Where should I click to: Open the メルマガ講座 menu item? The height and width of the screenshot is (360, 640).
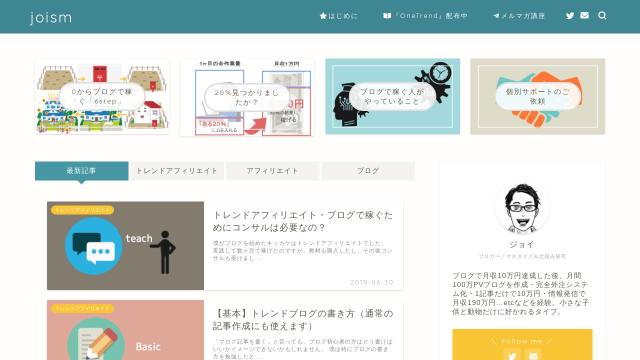point(519,16)
